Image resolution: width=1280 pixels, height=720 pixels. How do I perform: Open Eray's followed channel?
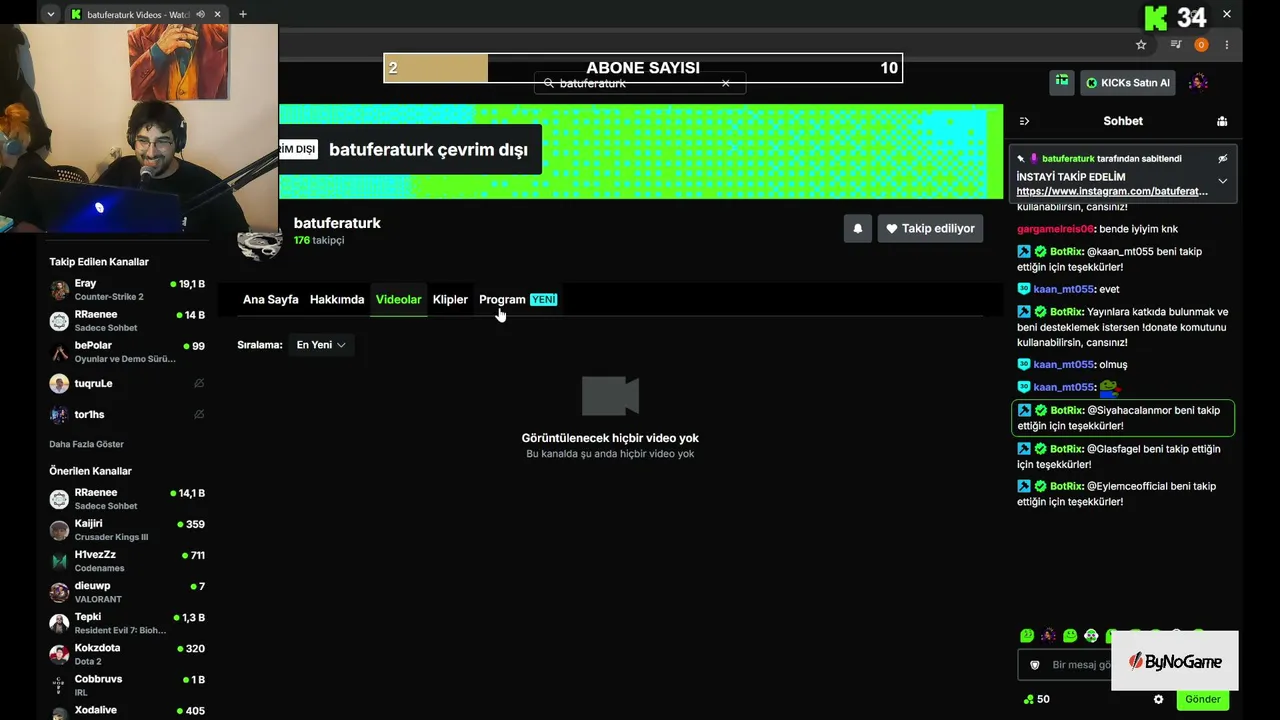pyautogui.click(x=127, y=290)
